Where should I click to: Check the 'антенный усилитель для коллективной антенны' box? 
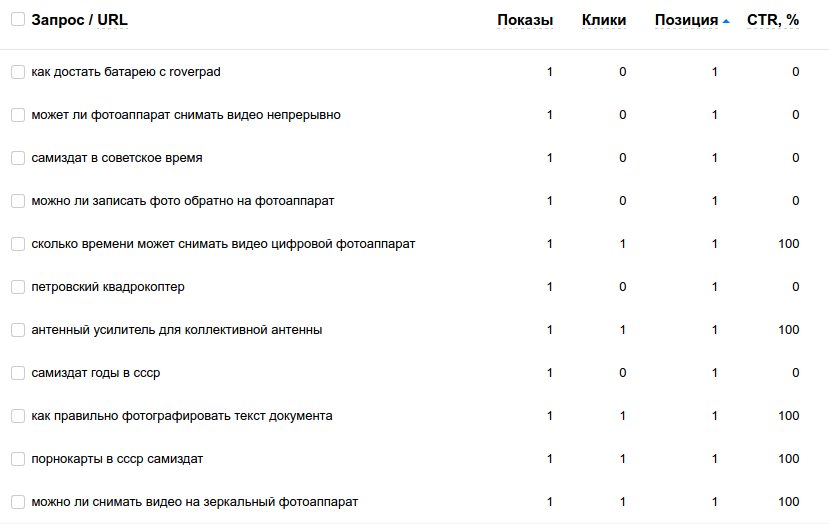pos(18,330)
